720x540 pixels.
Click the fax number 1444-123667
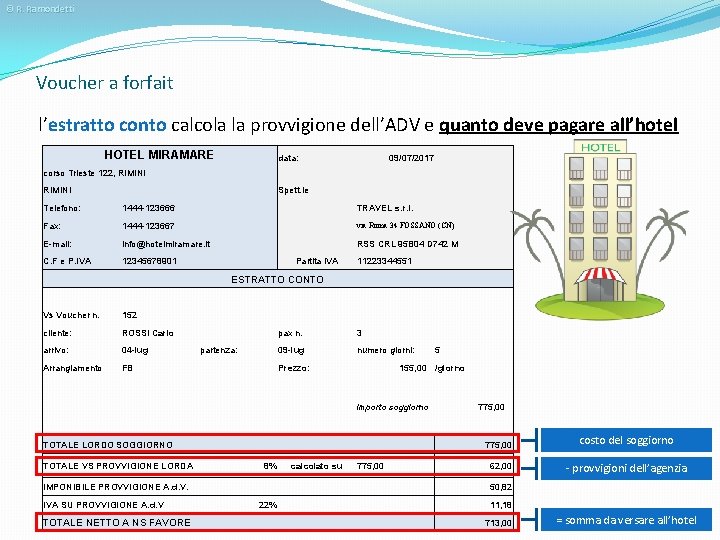coord(148,226)
